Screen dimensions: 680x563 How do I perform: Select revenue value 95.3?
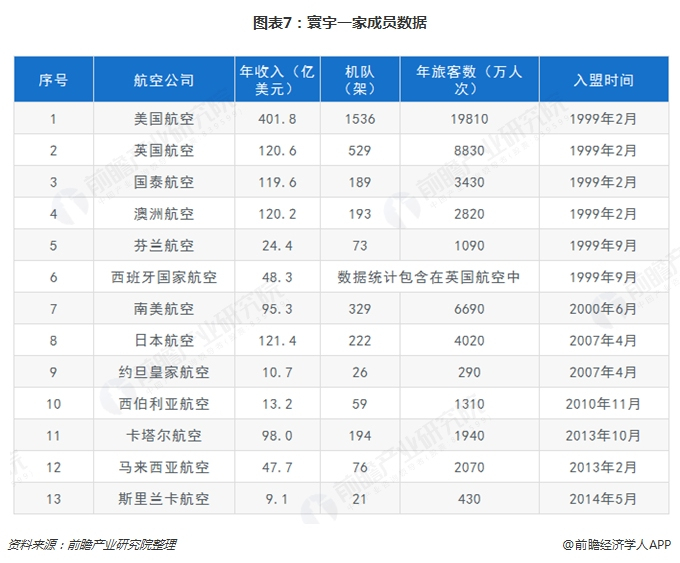pos(277,309)
